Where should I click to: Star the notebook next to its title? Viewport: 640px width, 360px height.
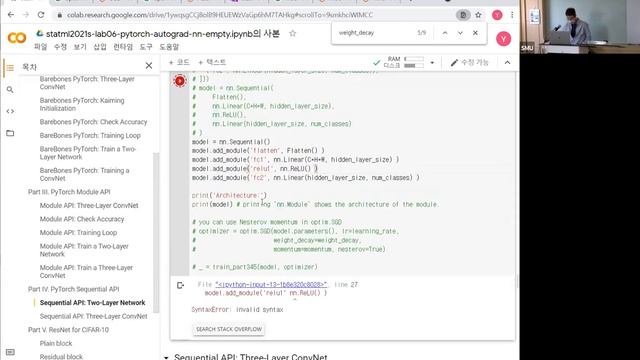[x=292, y=33]
